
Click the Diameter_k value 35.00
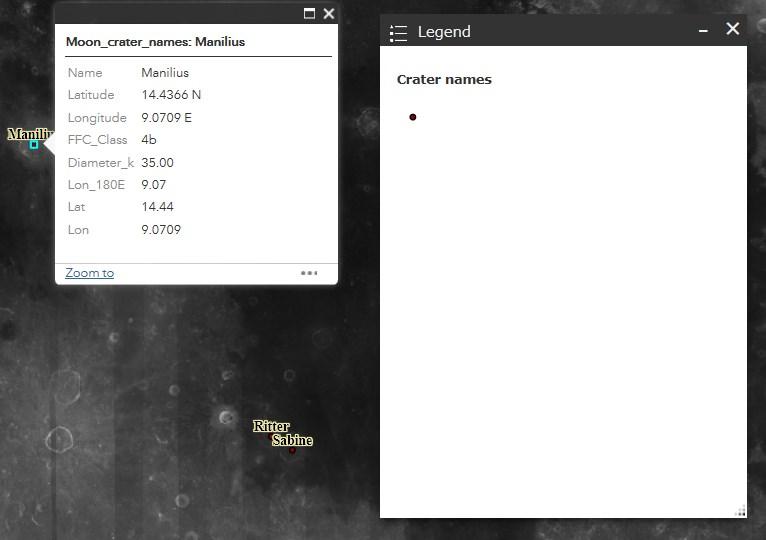[157, 163]
